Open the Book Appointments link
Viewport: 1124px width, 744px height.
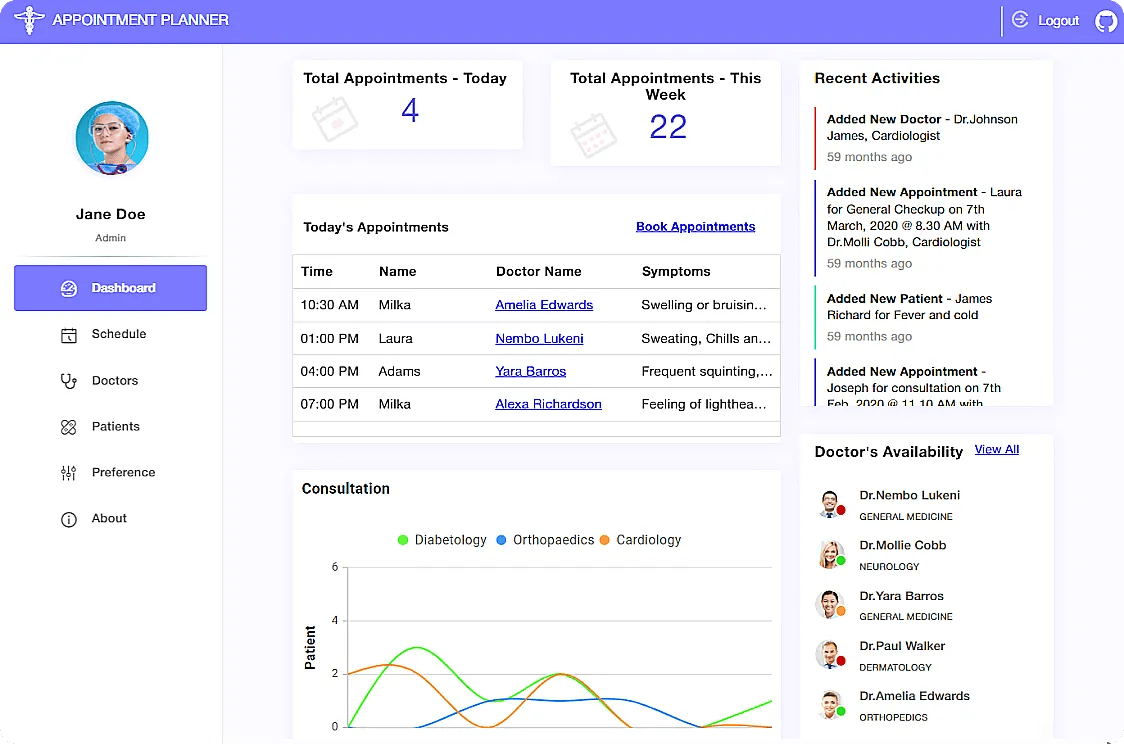pos(695,226)
